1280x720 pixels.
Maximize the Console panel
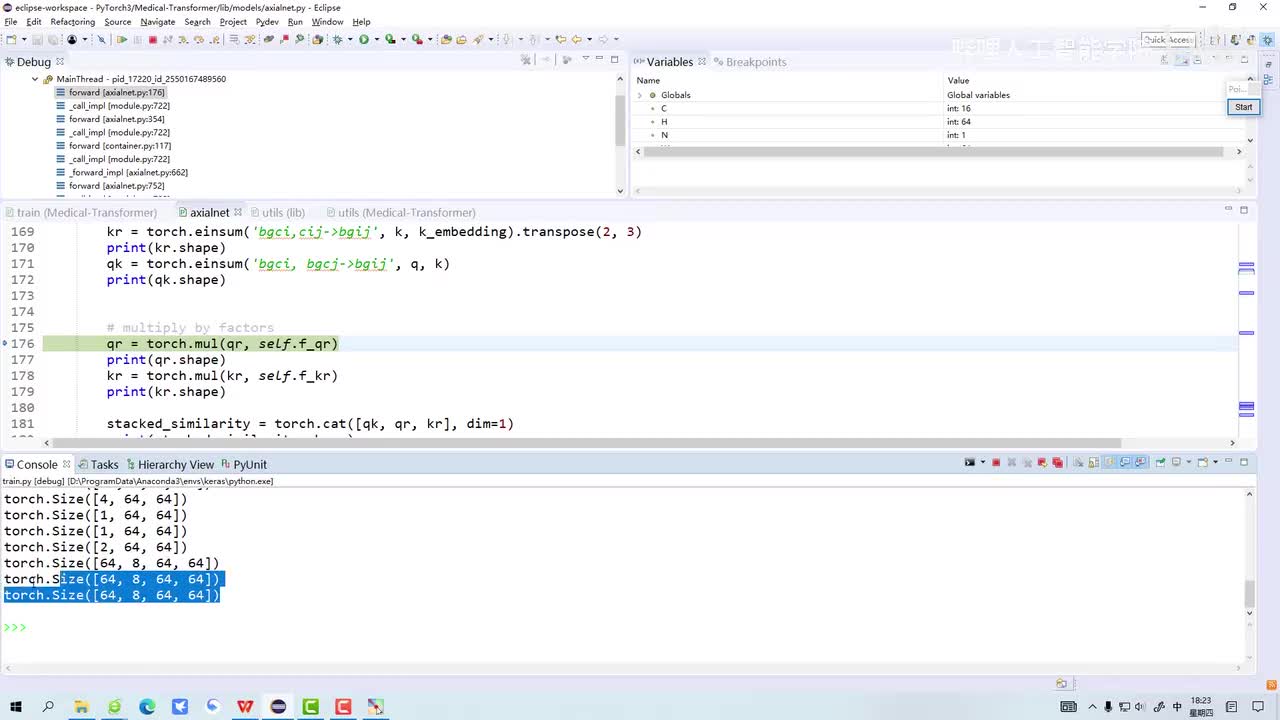(x=1244, y=463)
